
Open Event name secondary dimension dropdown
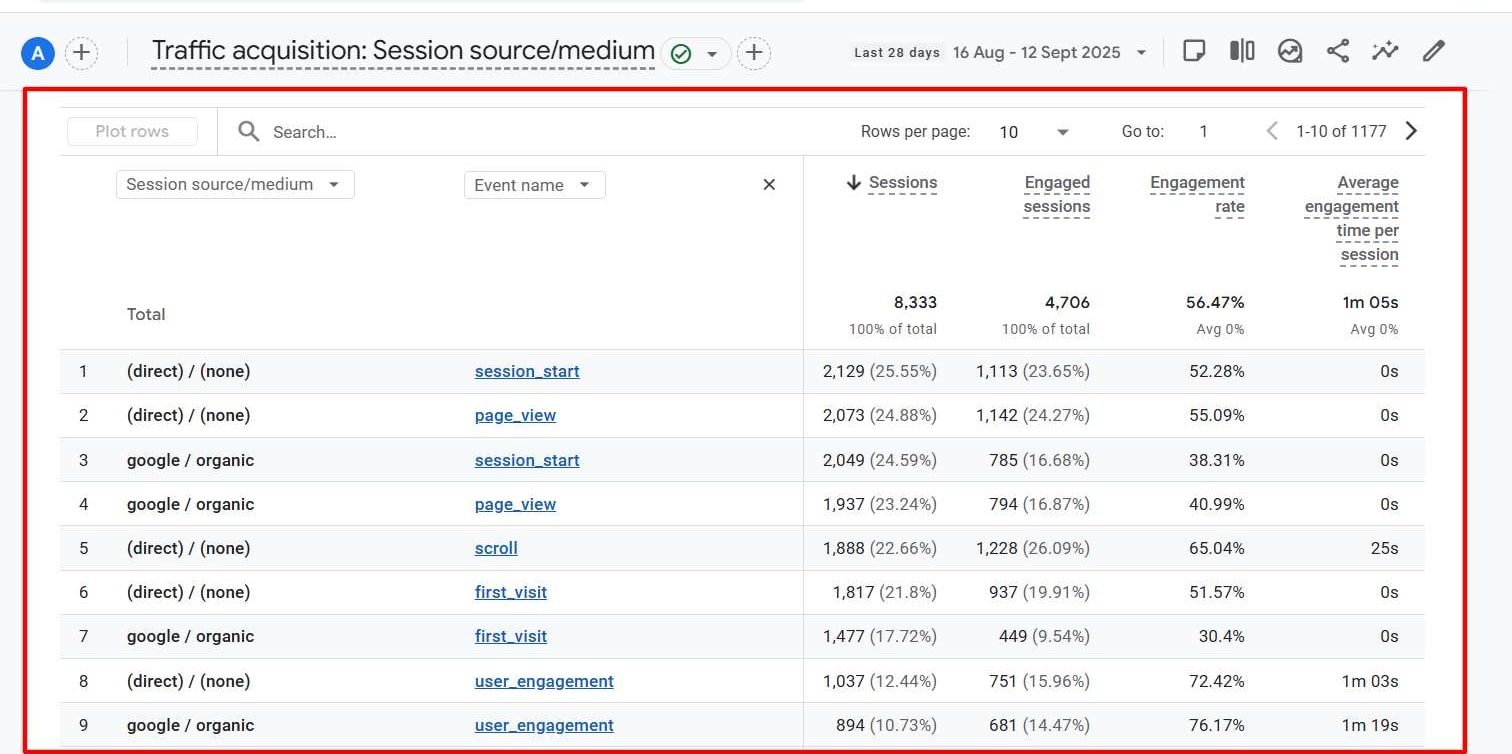pos(534,185)
